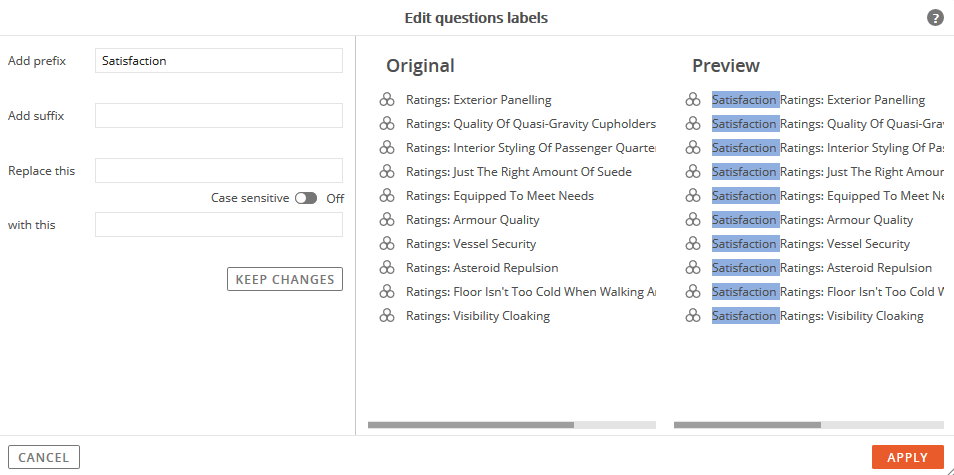
Task: Click icon beside original Vessel Security
Action: 387,244
